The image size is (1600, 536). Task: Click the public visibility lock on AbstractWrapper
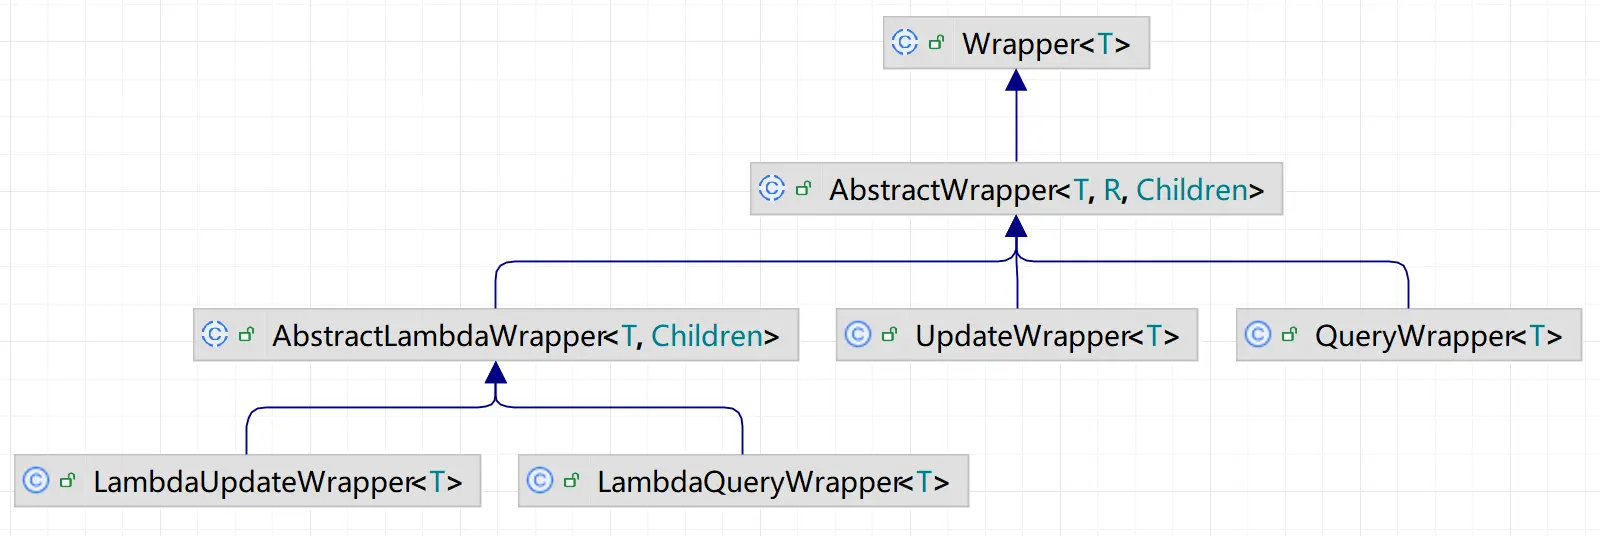803,188
